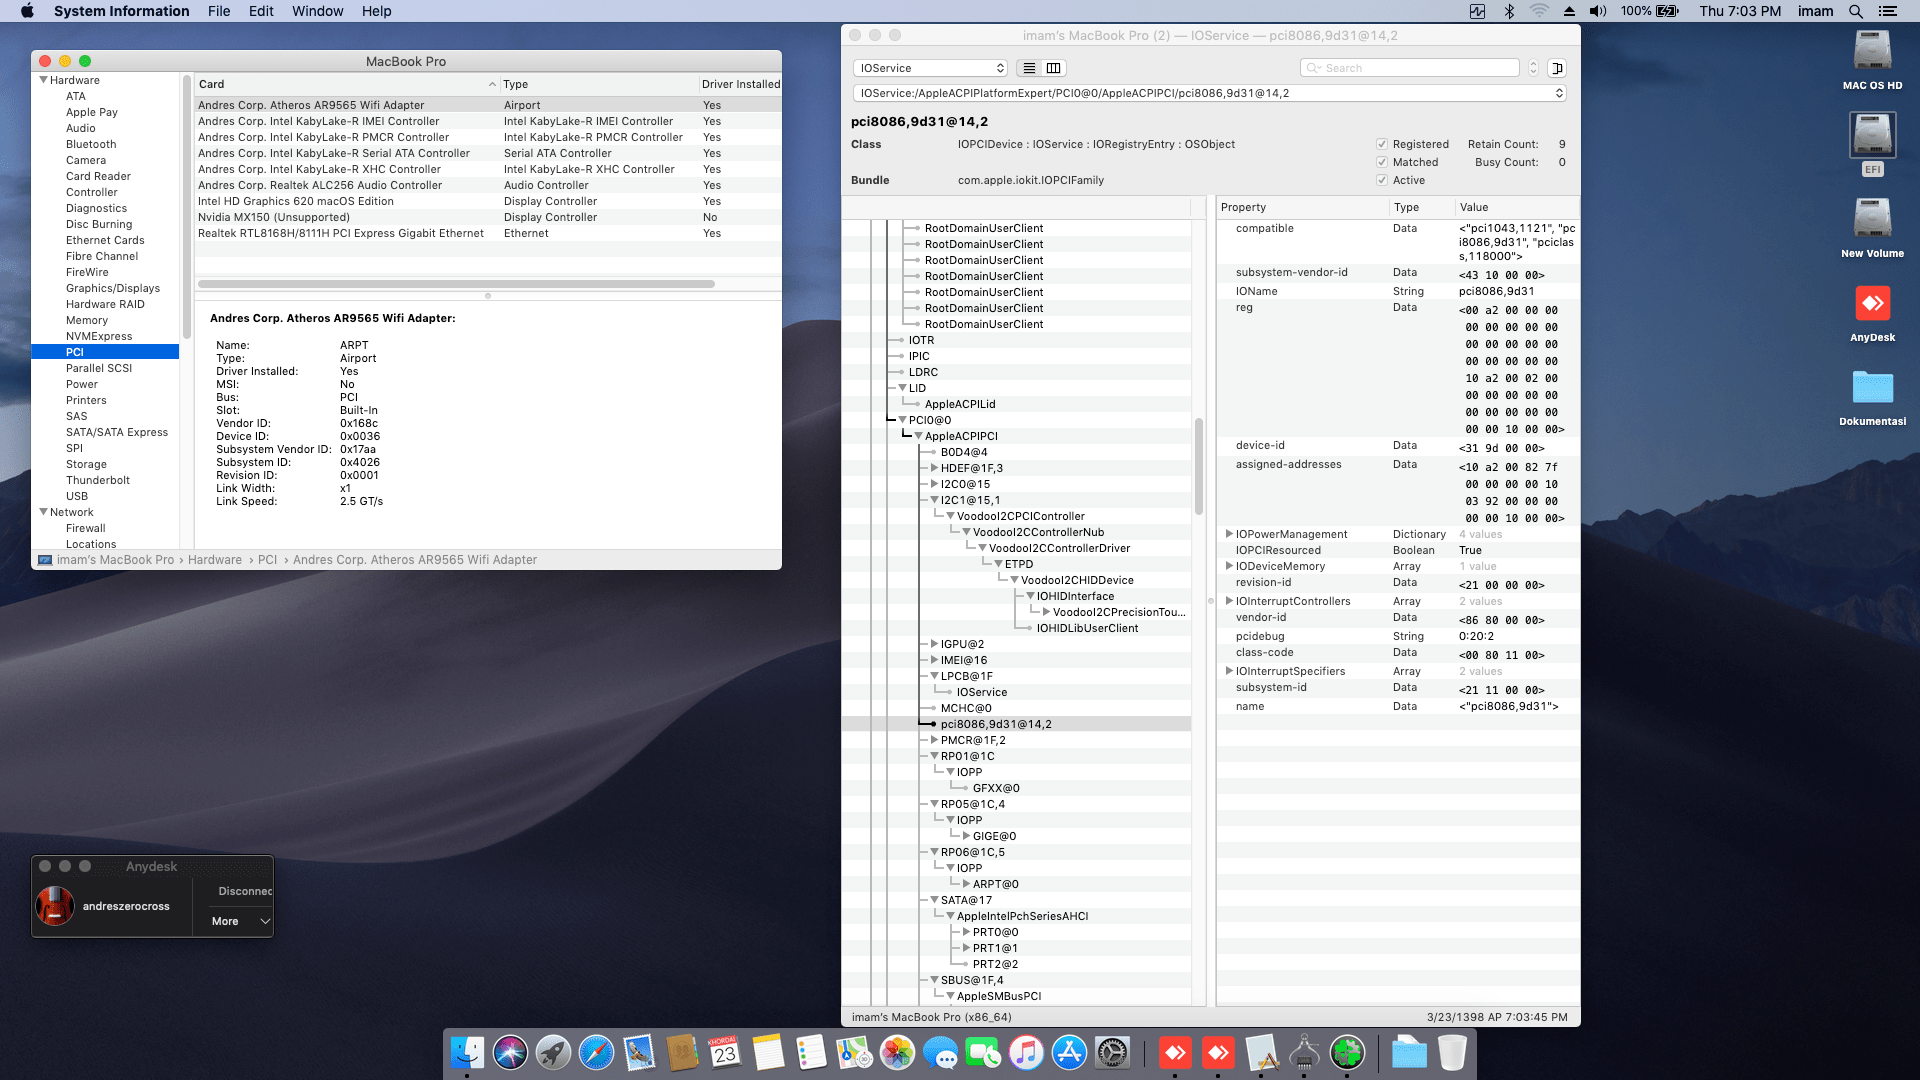This screenshot has height=1080, width=1920.
Task: Click the IORegistry tree vertical scrollbar
Action: 1198,466
